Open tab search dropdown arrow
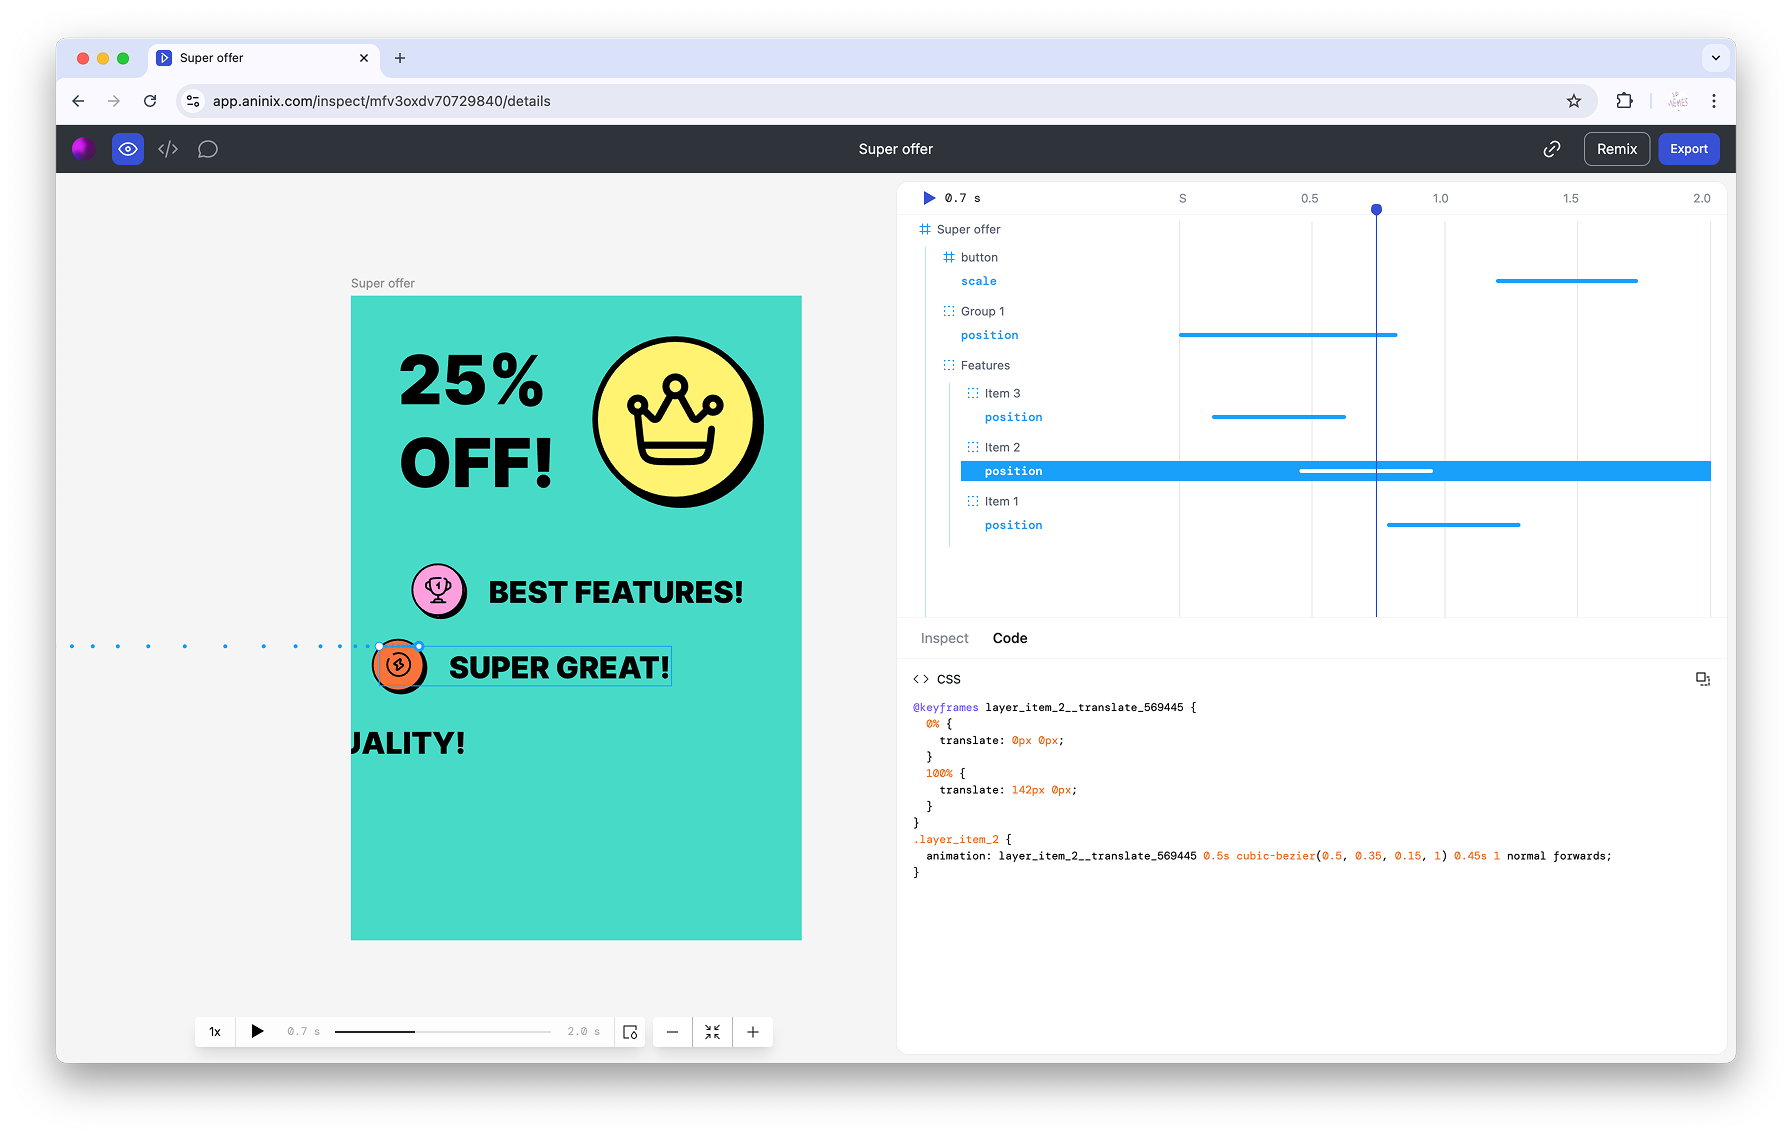This screenshot has height=1137, width=1792. (x=1716, y=58)
